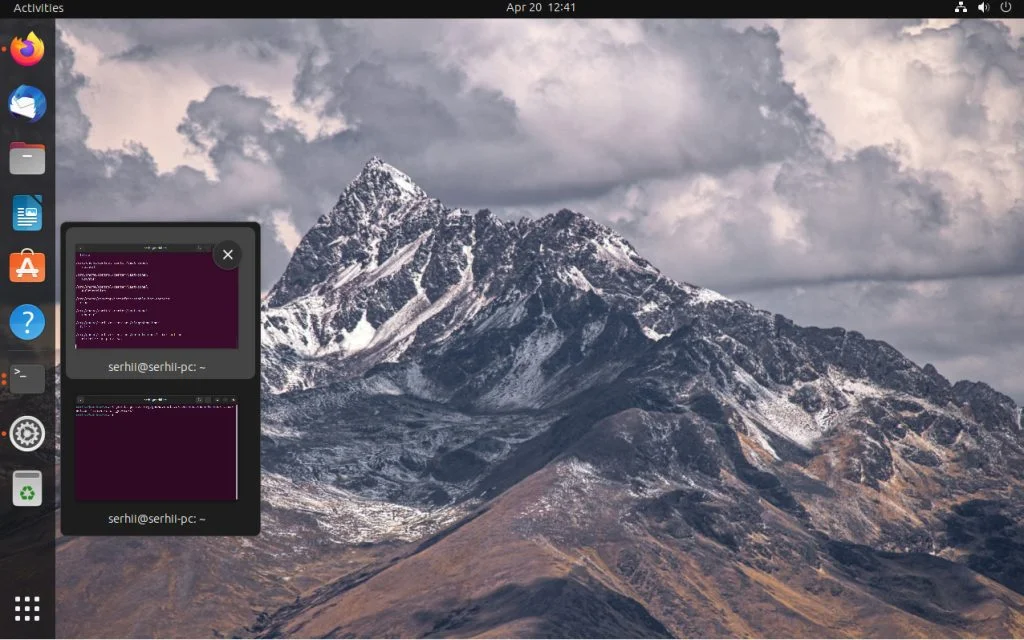Screen dimensions: 1024x640
Task: Close the top terminal window preview
Action: tap(227, 254)
